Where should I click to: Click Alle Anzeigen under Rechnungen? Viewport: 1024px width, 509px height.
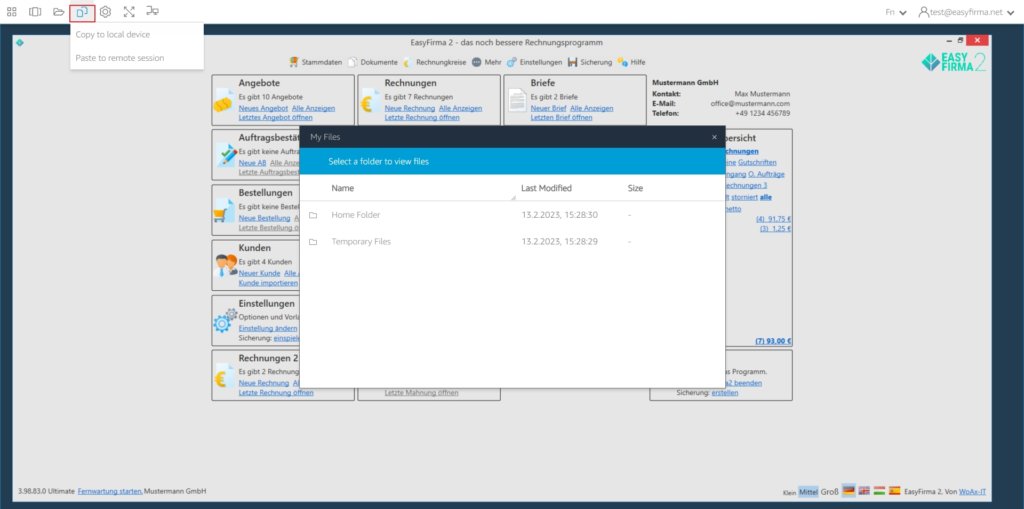460,108
